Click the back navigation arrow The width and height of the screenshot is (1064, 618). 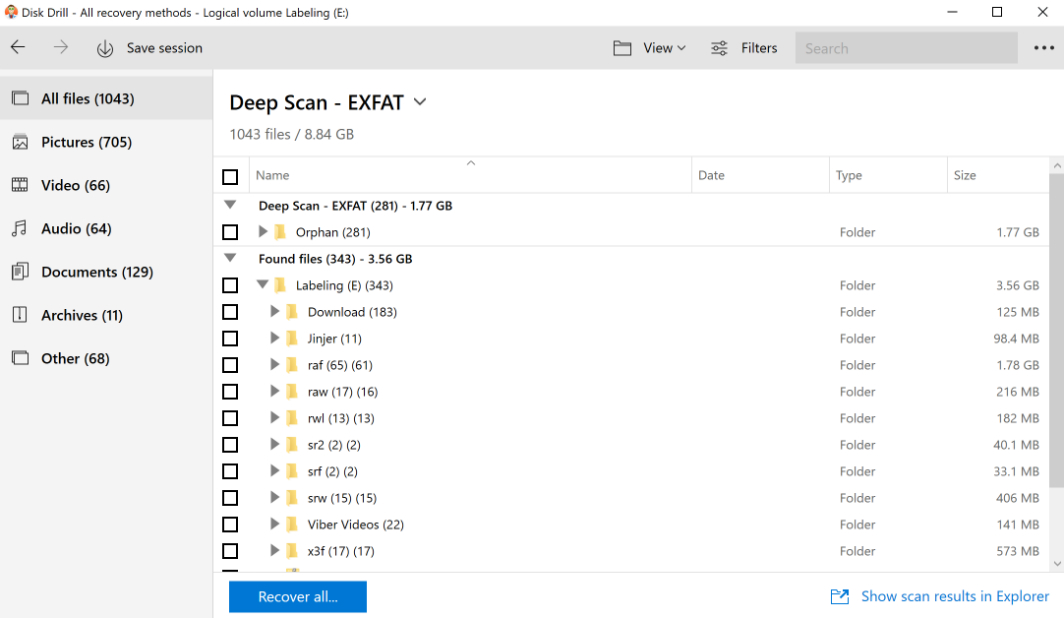click(17, 47)
